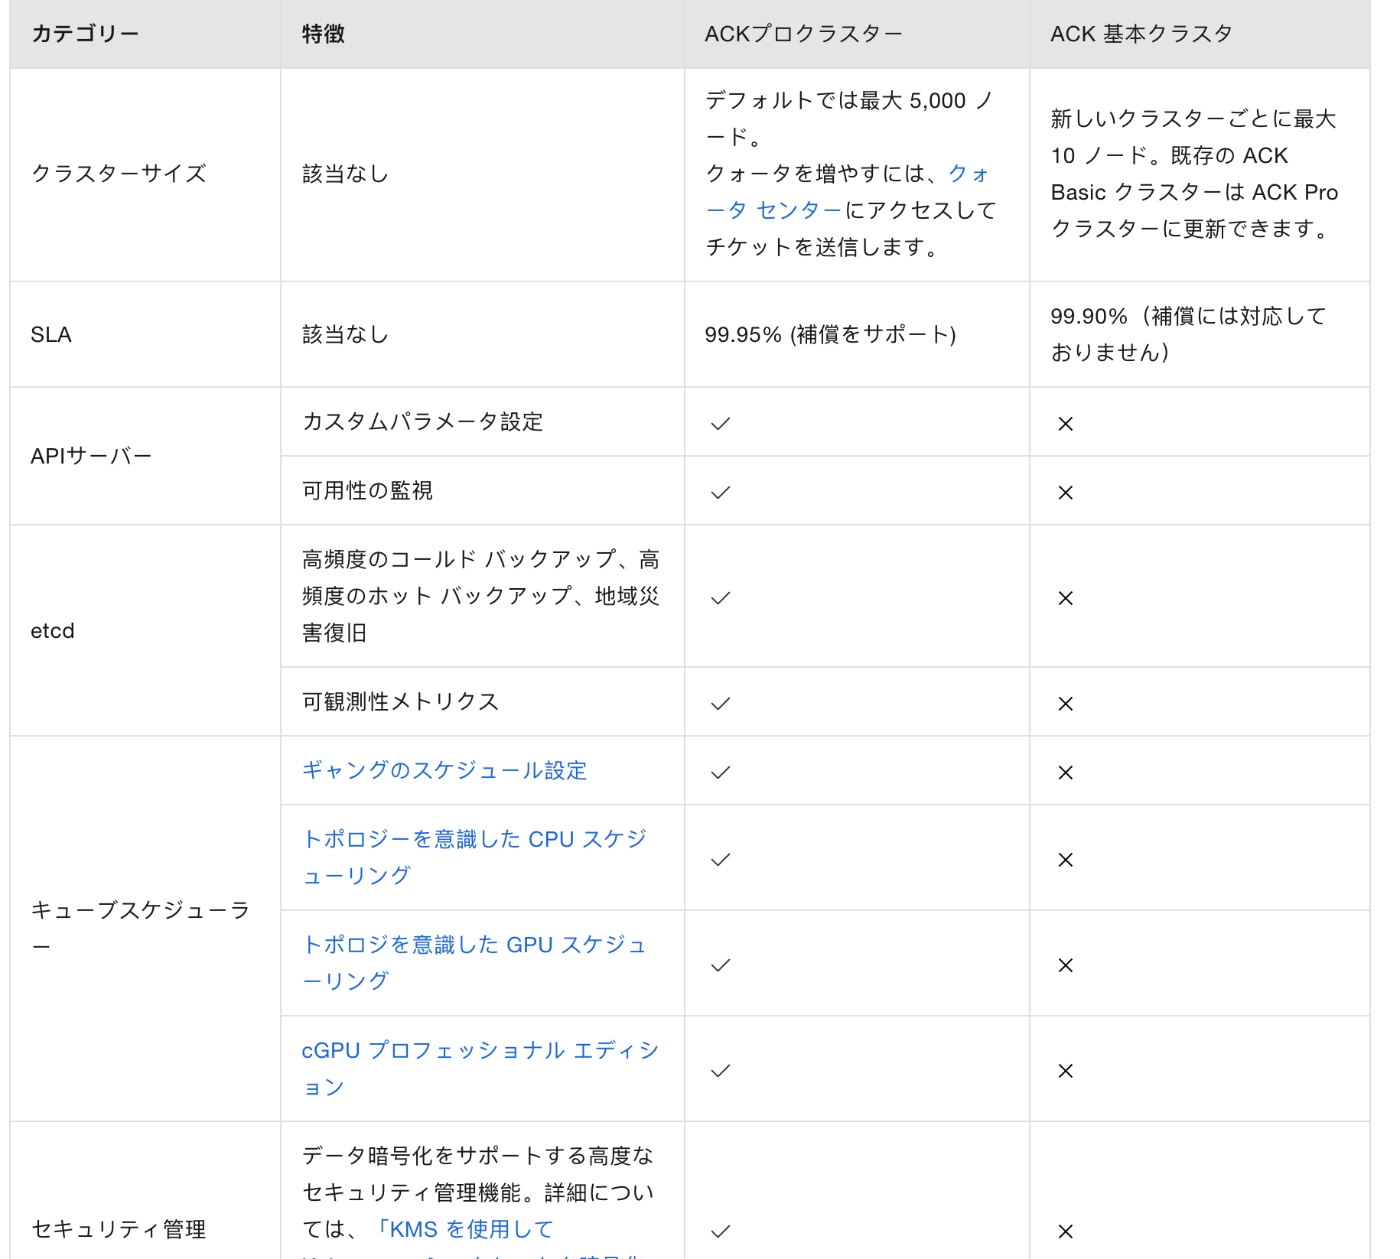Click the ACK 基本クラスタ column header
This screenshot has width=1400, height=1259.
[x=1200, y=34]
